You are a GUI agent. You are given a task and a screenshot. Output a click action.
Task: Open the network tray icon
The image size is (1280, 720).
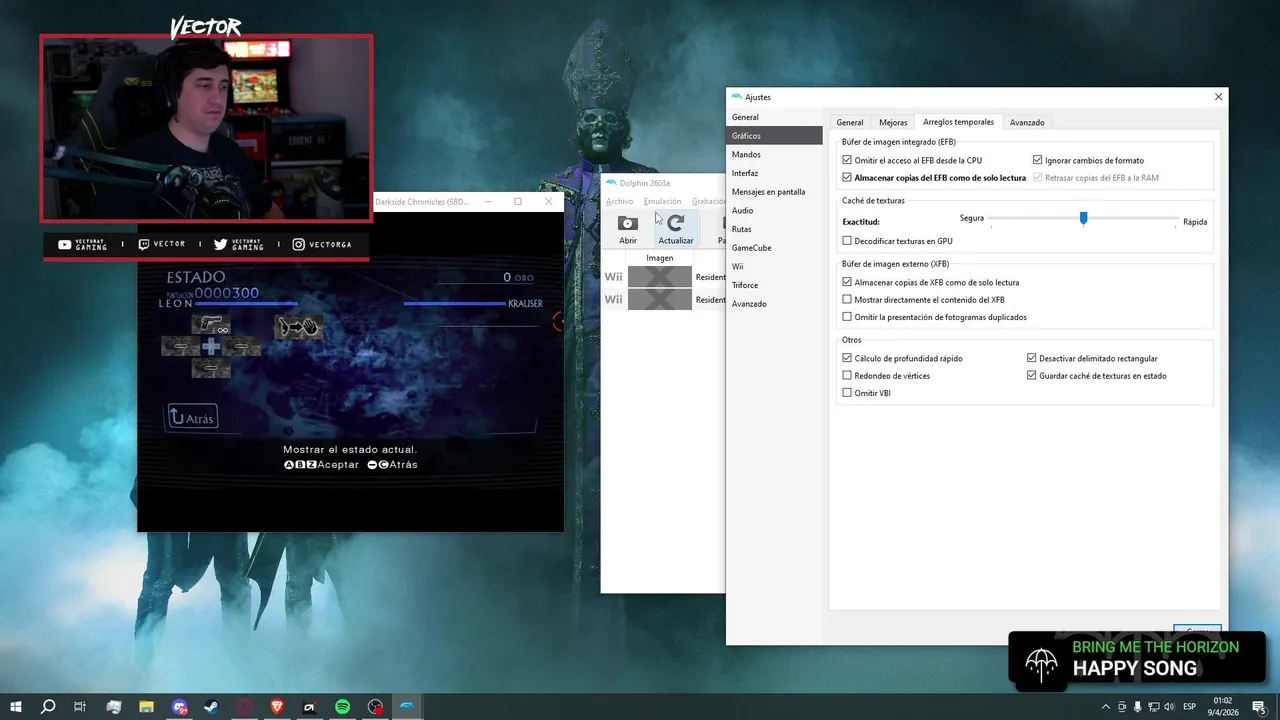(1153, 707)
